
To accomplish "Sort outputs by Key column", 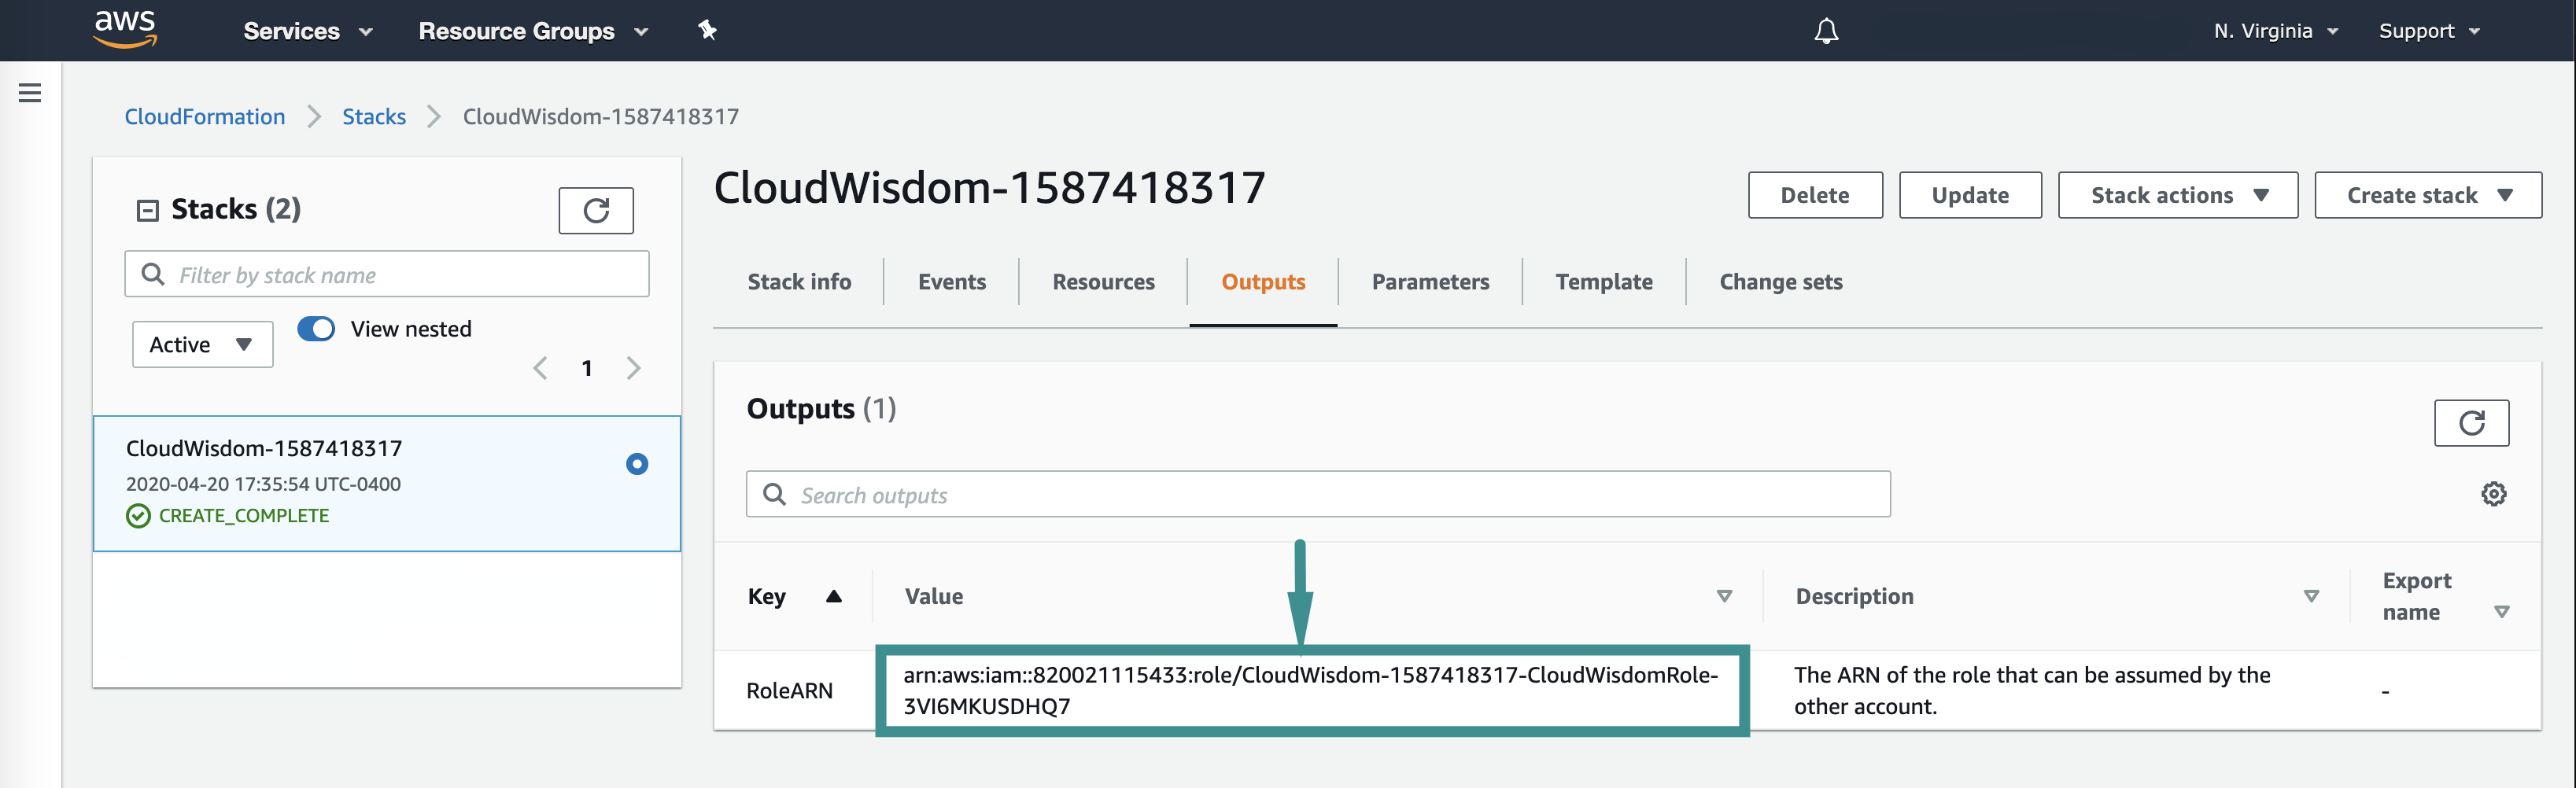I will tap(833, 596).
